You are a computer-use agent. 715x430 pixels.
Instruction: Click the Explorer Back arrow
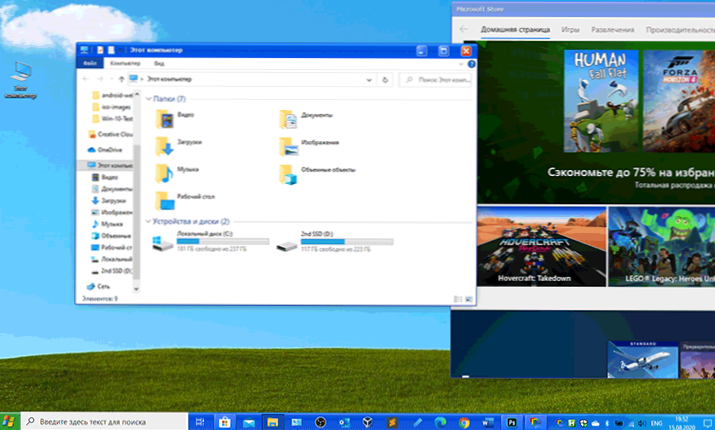[x=86, y=79]
